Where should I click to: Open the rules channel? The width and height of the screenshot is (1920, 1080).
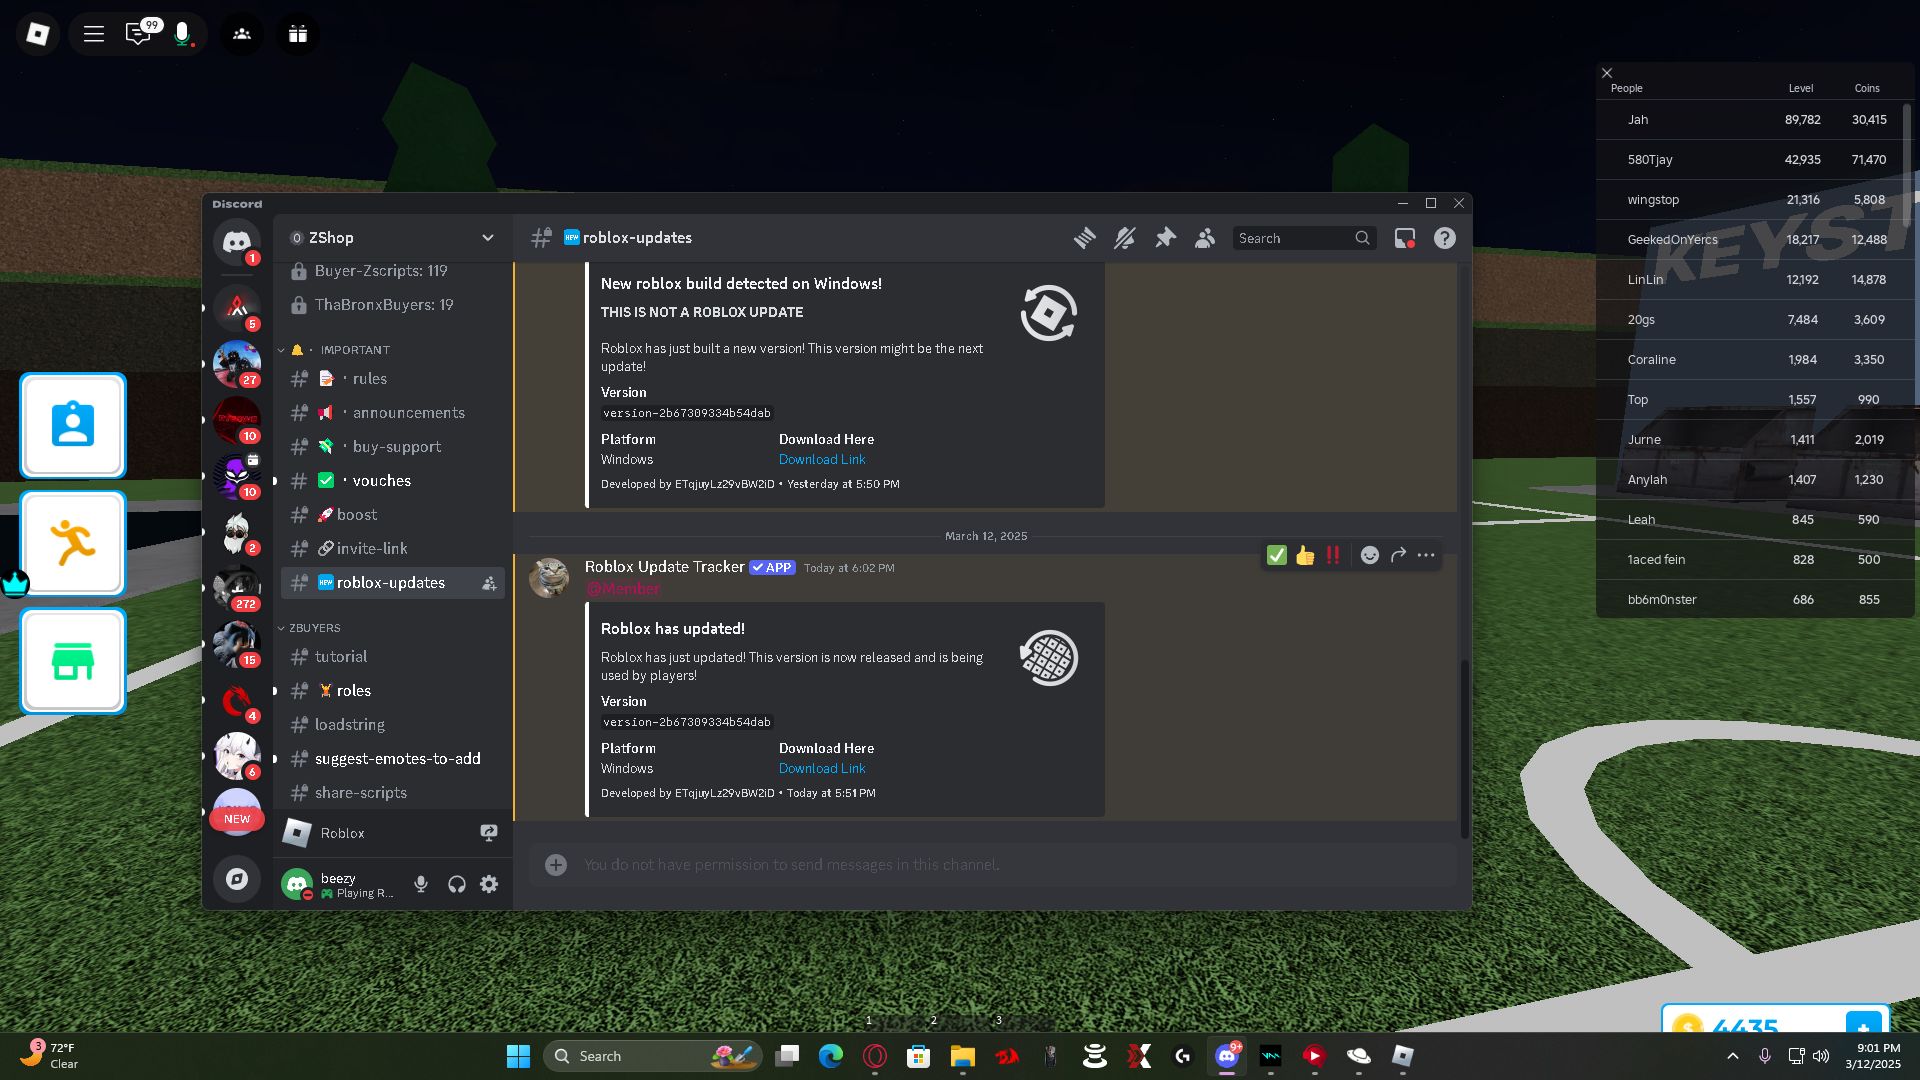point(393,379)
